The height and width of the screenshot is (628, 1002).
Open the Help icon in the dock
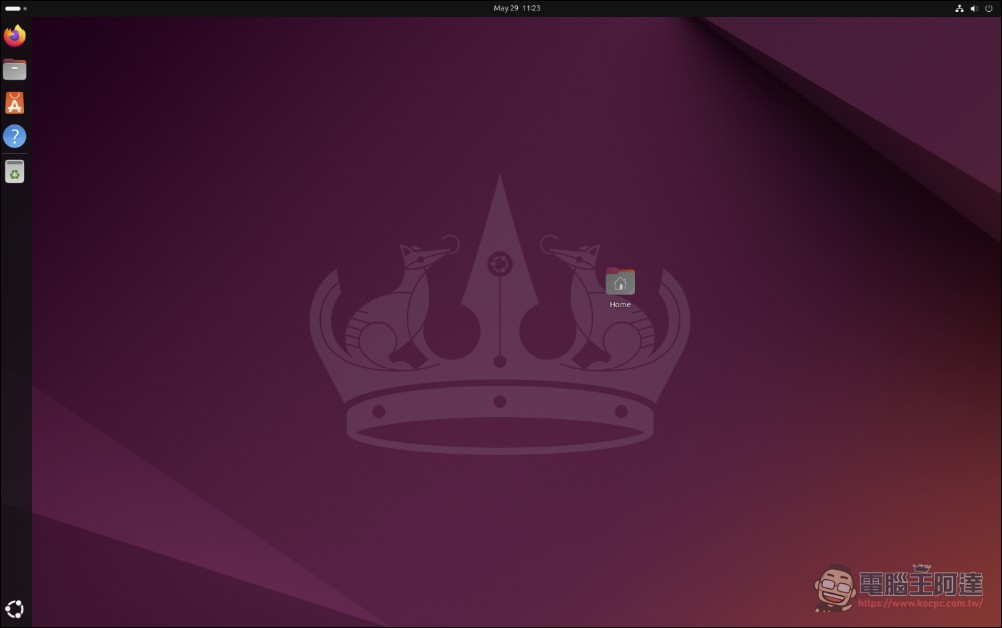(15, 136)
